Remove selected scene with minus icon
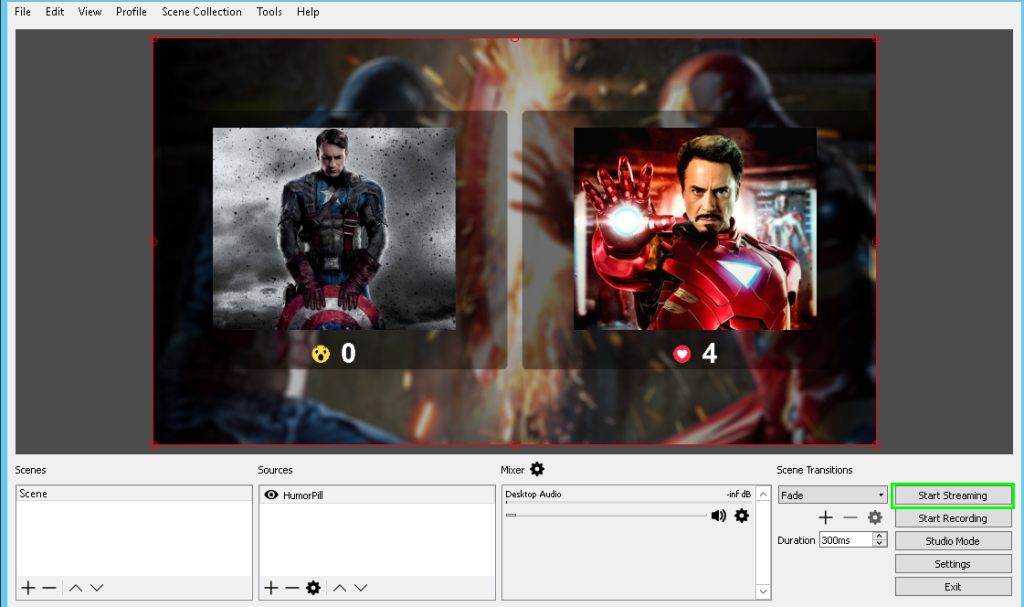1024x607 pixels. pyautogui.click(x=49, y=588)
